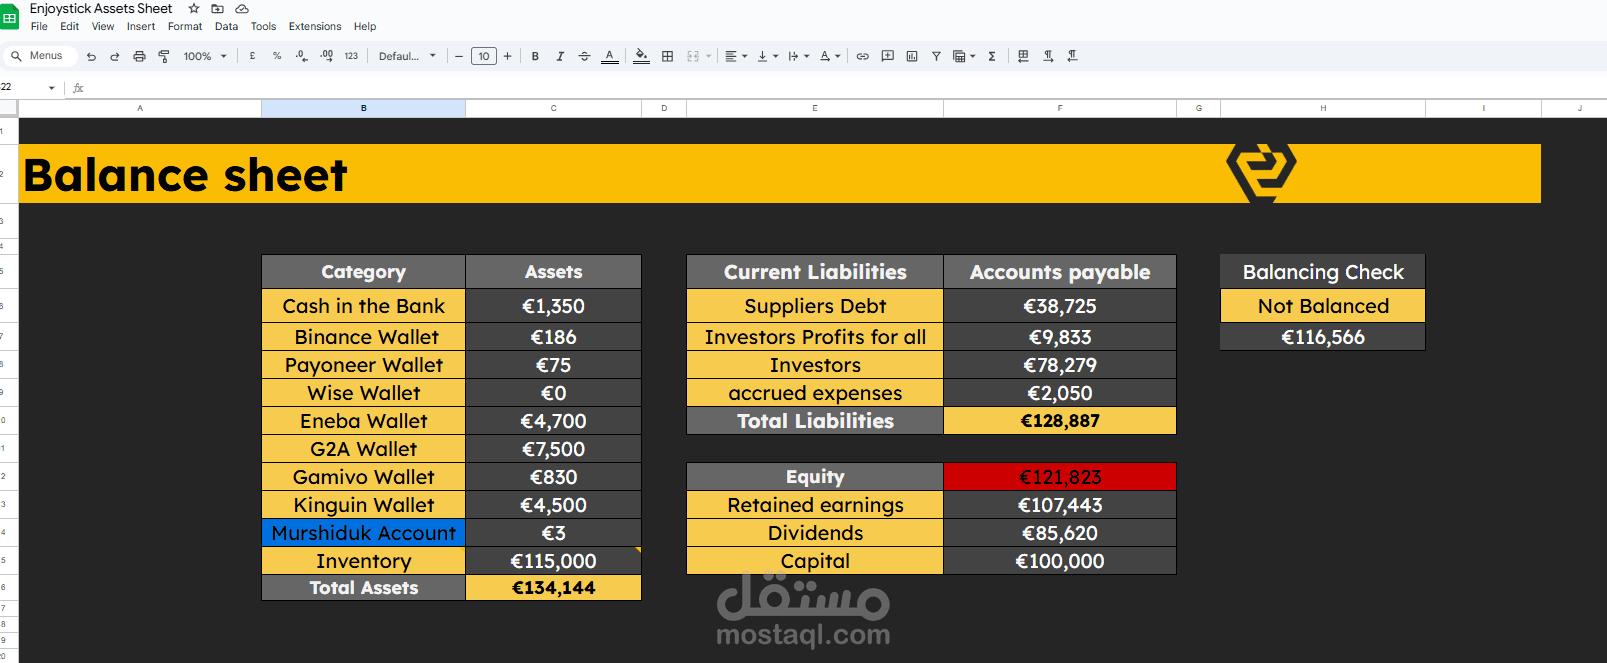
Task: Increase decimal places
Action: [x=327, y=56]
